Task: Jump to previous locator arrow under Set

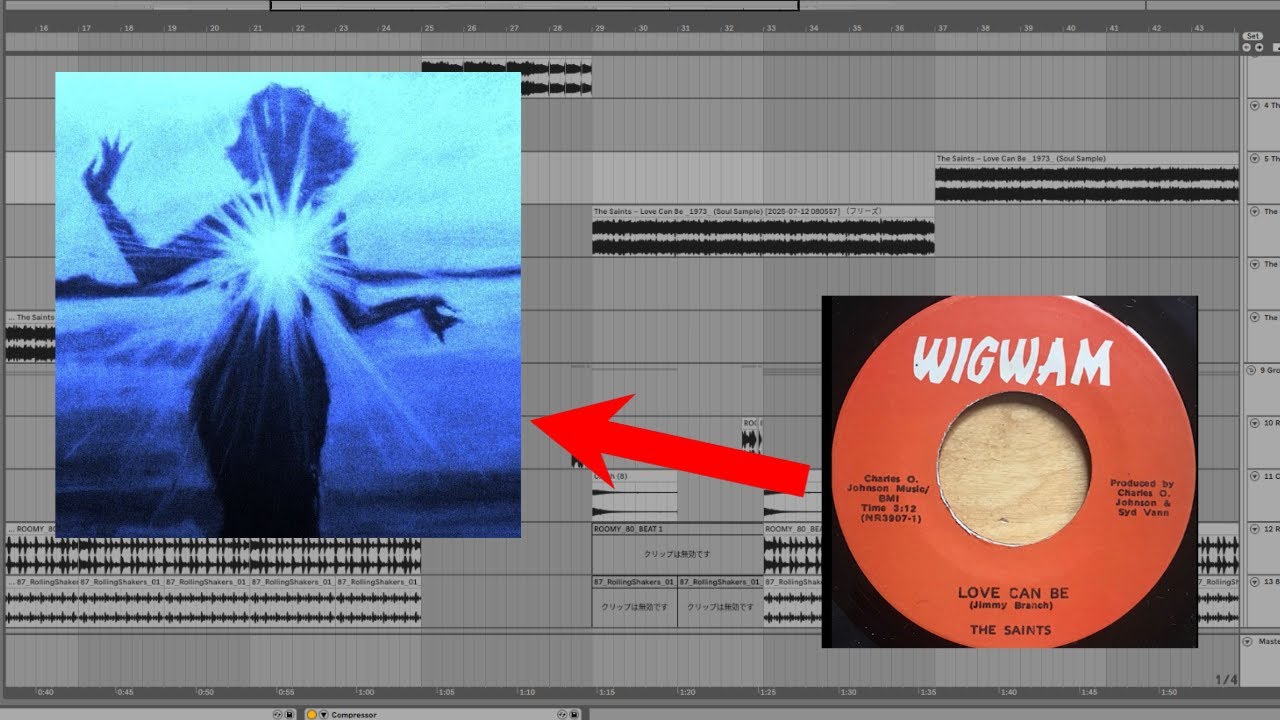Action: pos(1248,47)
